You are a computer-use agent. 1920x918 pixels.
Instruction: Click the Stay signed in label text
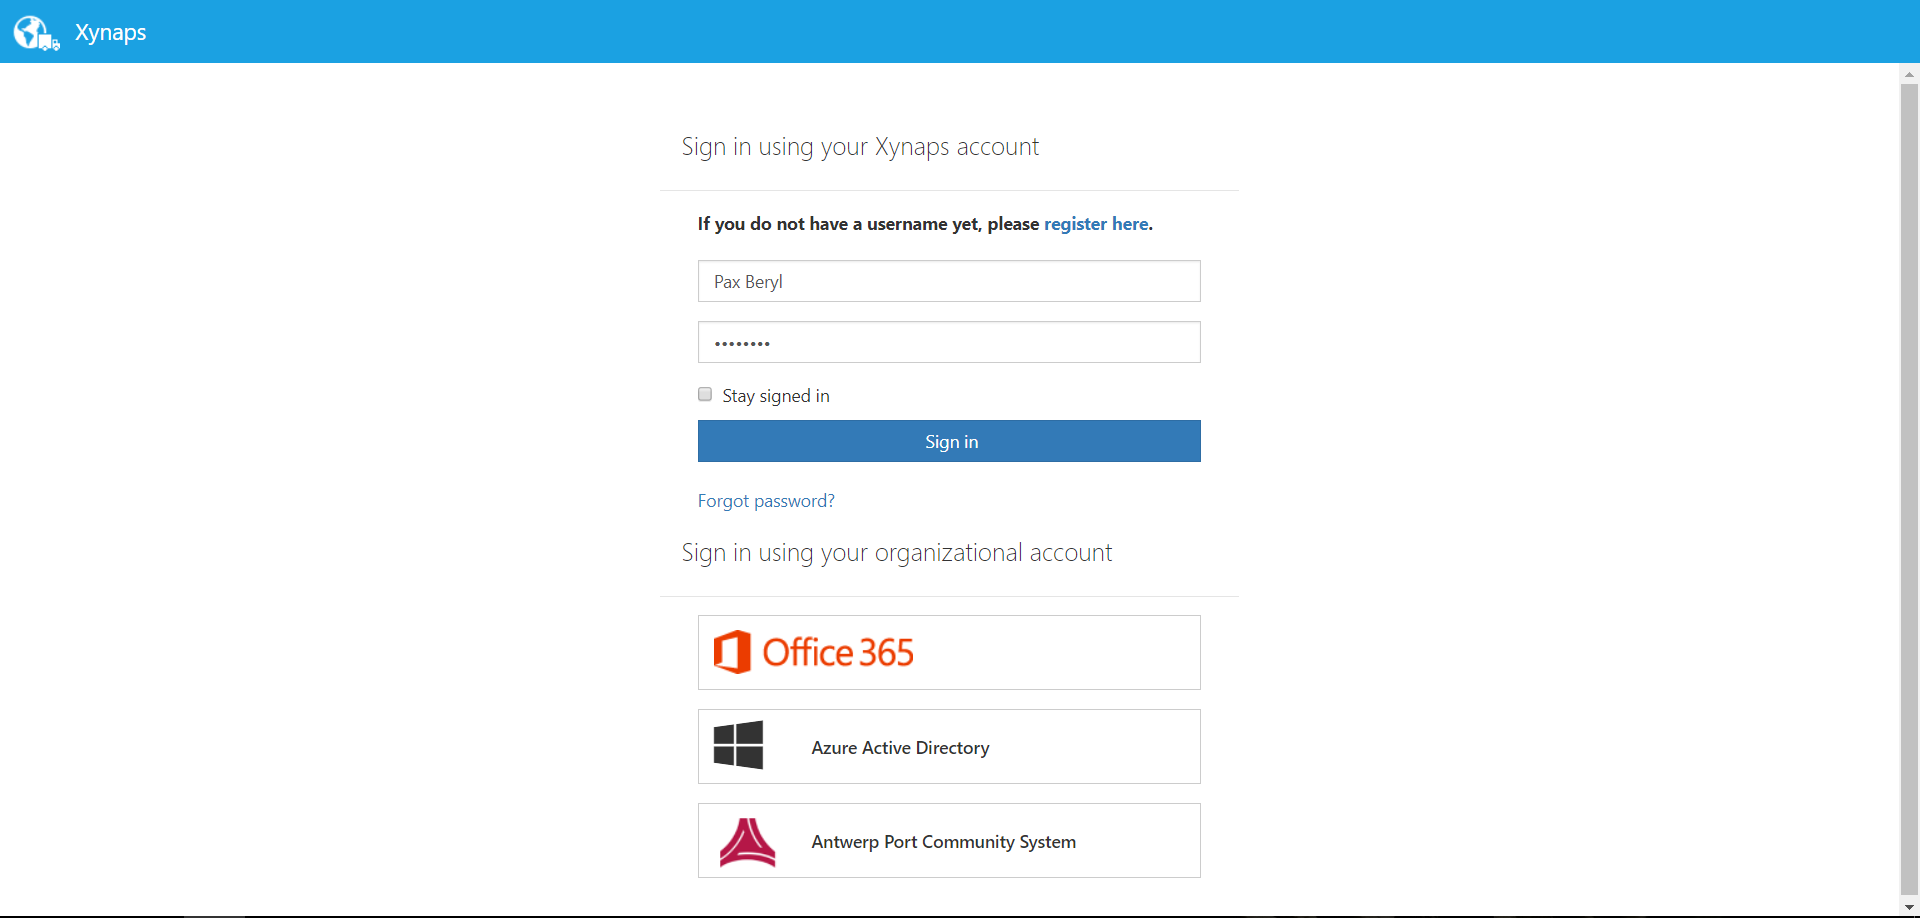click(776, 396)
